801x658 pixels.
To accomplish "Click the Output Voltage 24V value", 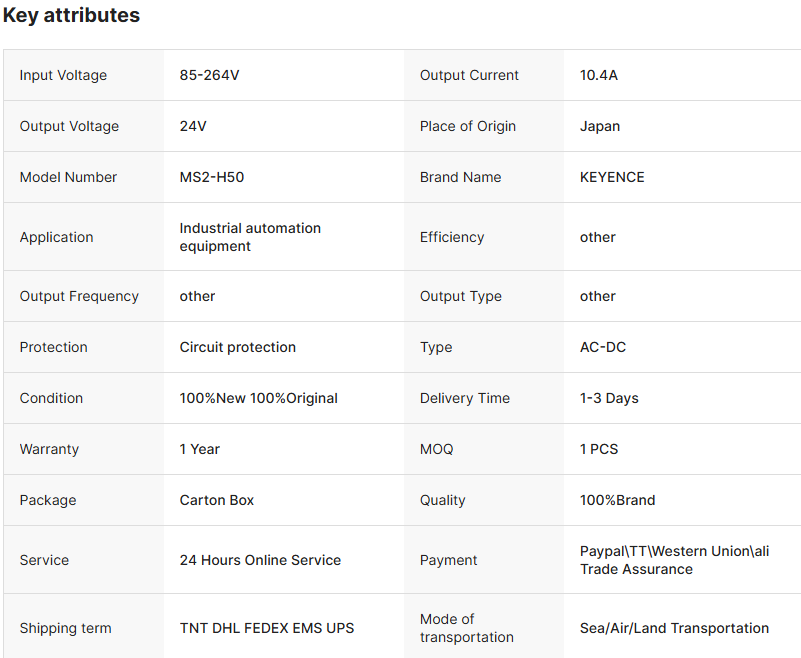I will tap(193, 126).
